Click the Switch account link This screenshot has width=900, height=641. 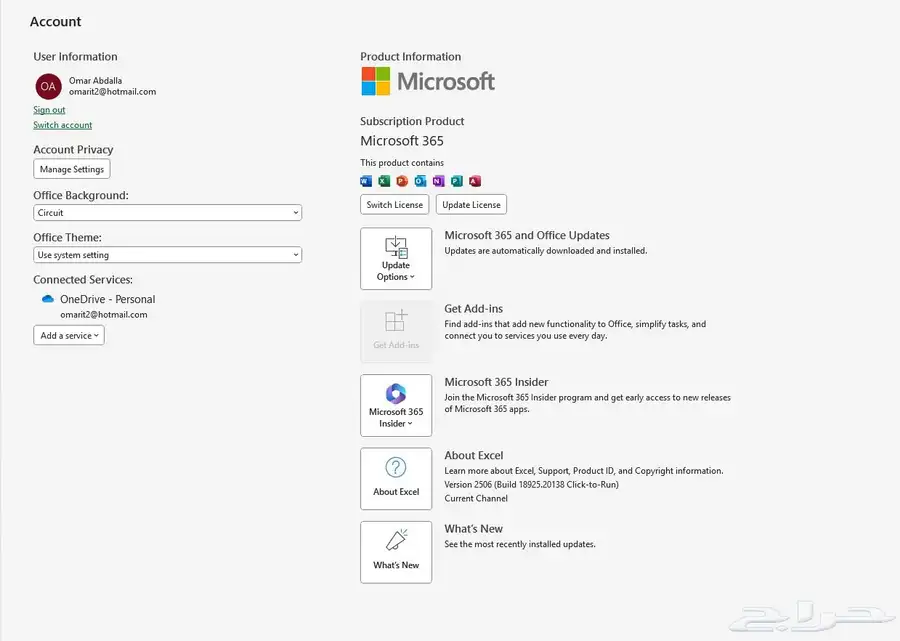click(x=63, y=125)
